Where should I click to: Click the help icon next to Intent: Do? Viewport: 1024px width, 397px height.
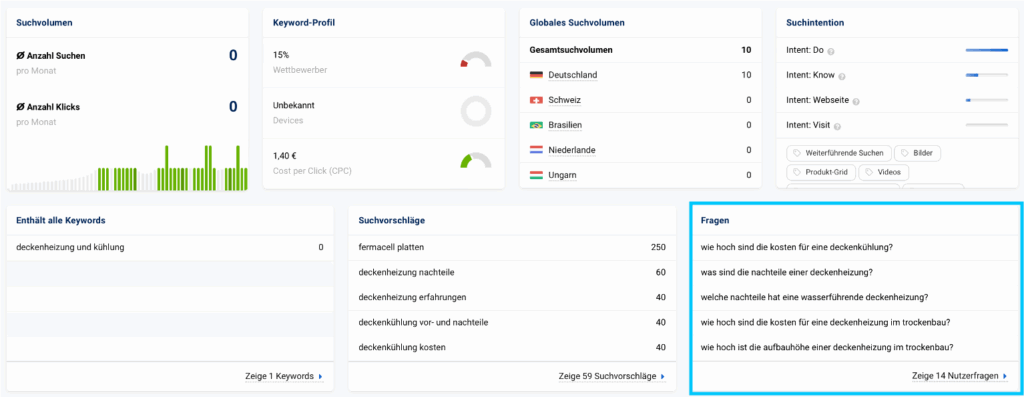[831, 51]
